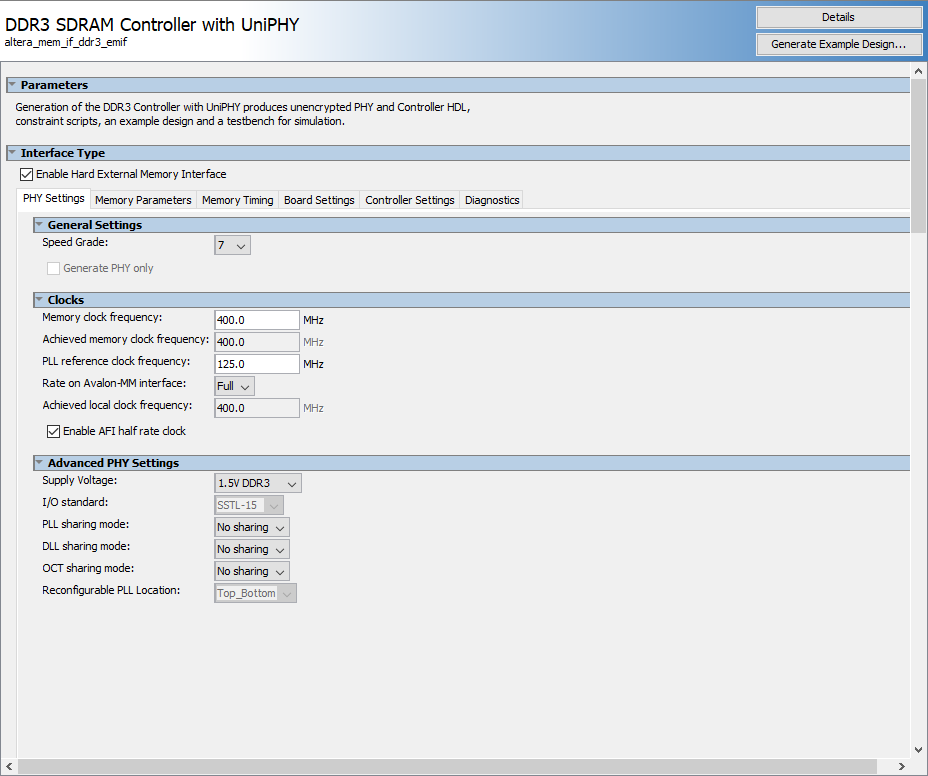This screenshot has width=928, height=776.
Task: Toggle Enable AFI half rate clock
Action: [x=53, y=432]
